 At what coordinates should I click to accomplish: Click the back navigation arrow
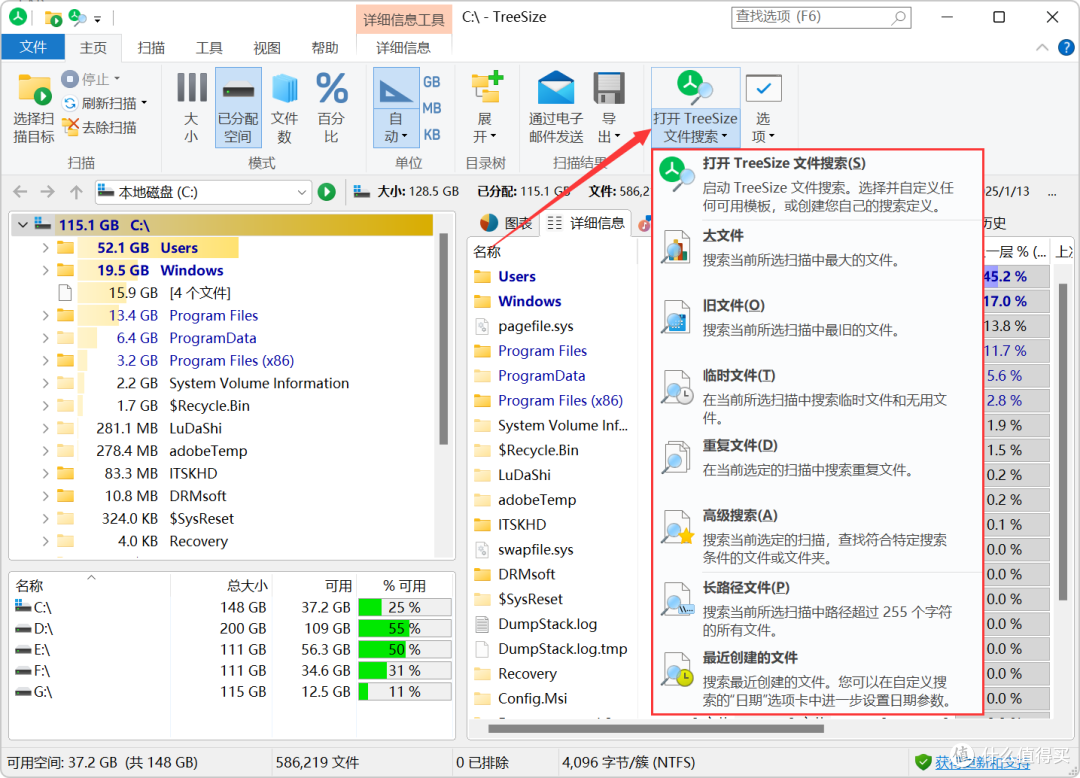(x=20, y=192)
